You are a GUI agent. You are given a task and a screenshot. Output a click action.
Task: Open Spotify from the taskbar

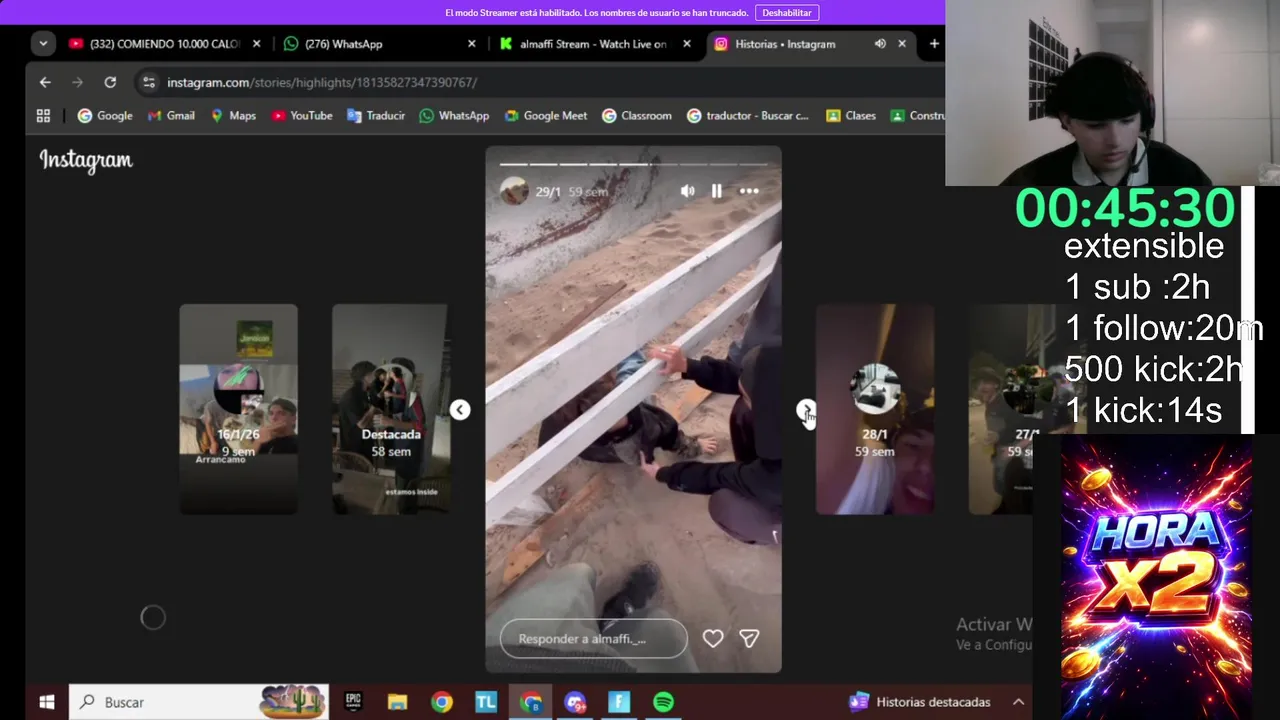663,702
